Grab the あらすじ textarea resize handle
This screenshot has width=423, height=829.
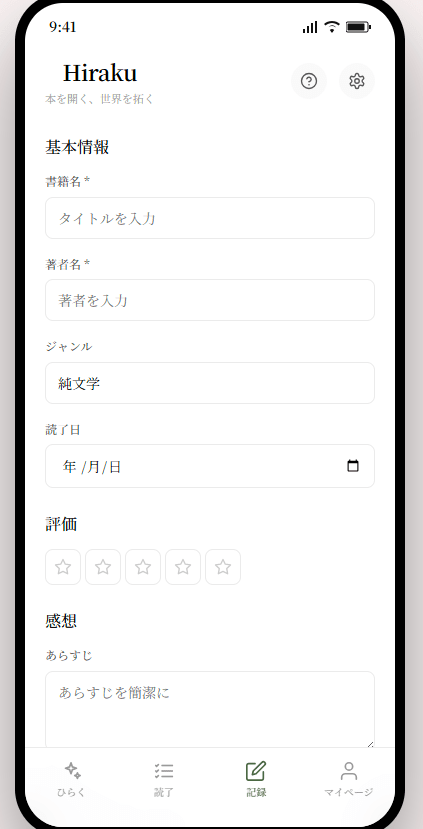point(370,744)
